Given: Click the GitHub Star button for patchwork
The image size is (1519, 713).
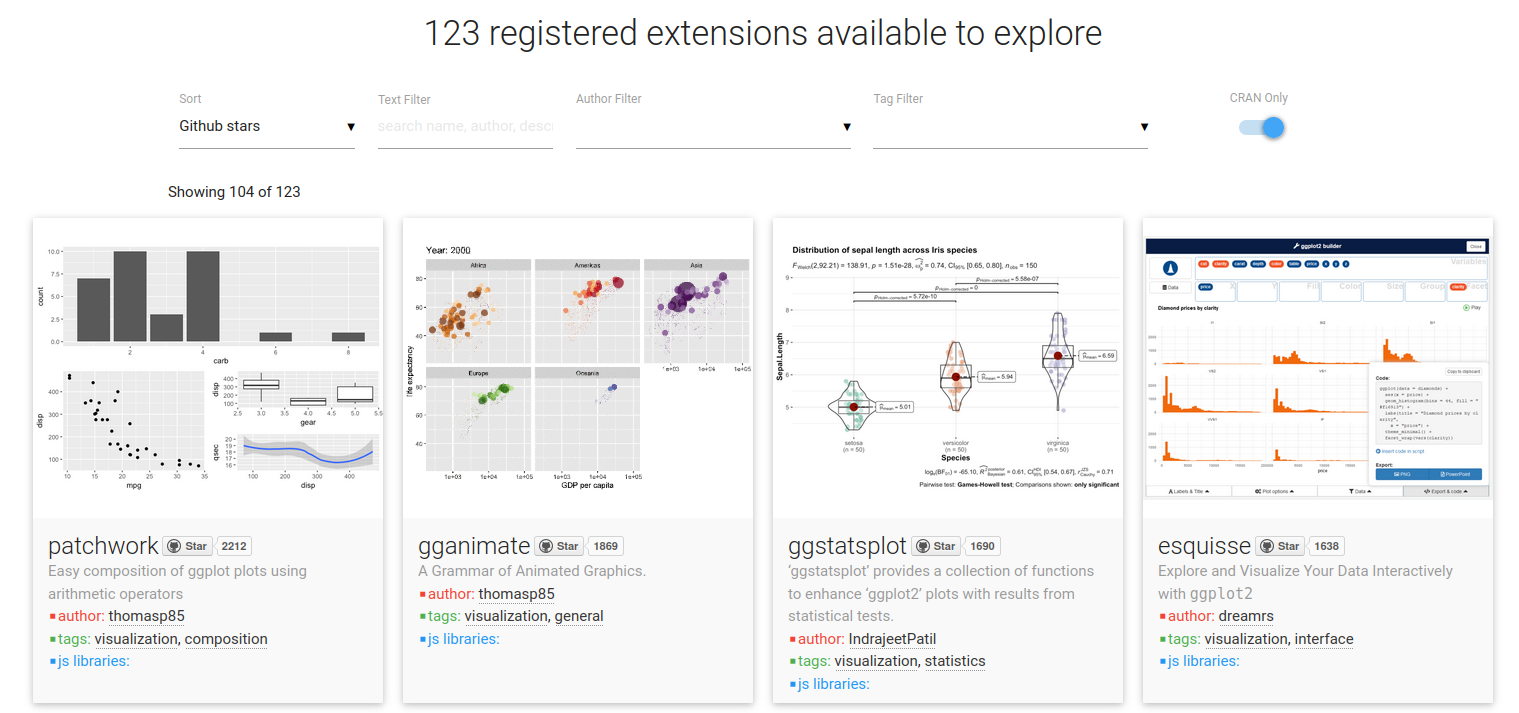Looking at the screenshot, I should pos(188,546).
